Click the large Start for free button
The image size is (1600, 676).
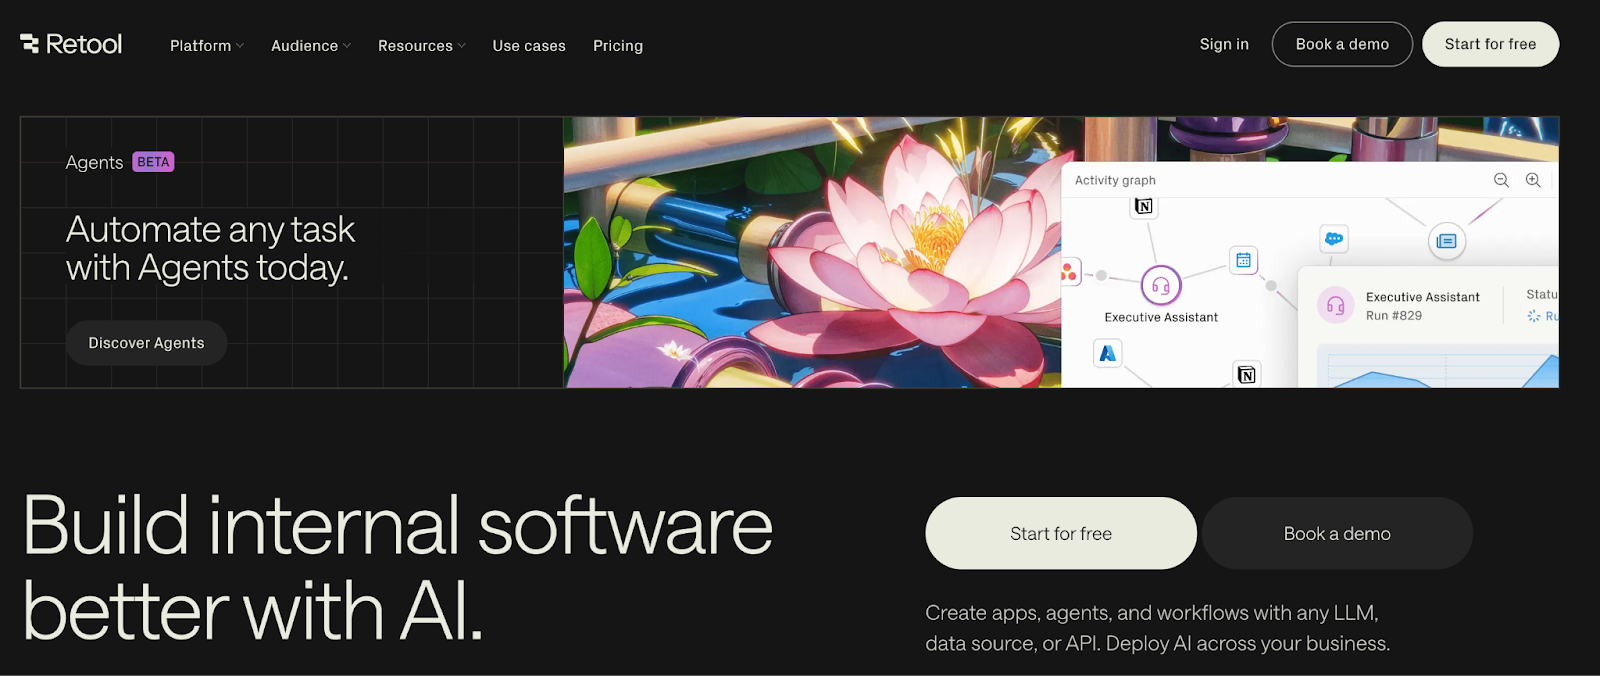(1060, 533)
